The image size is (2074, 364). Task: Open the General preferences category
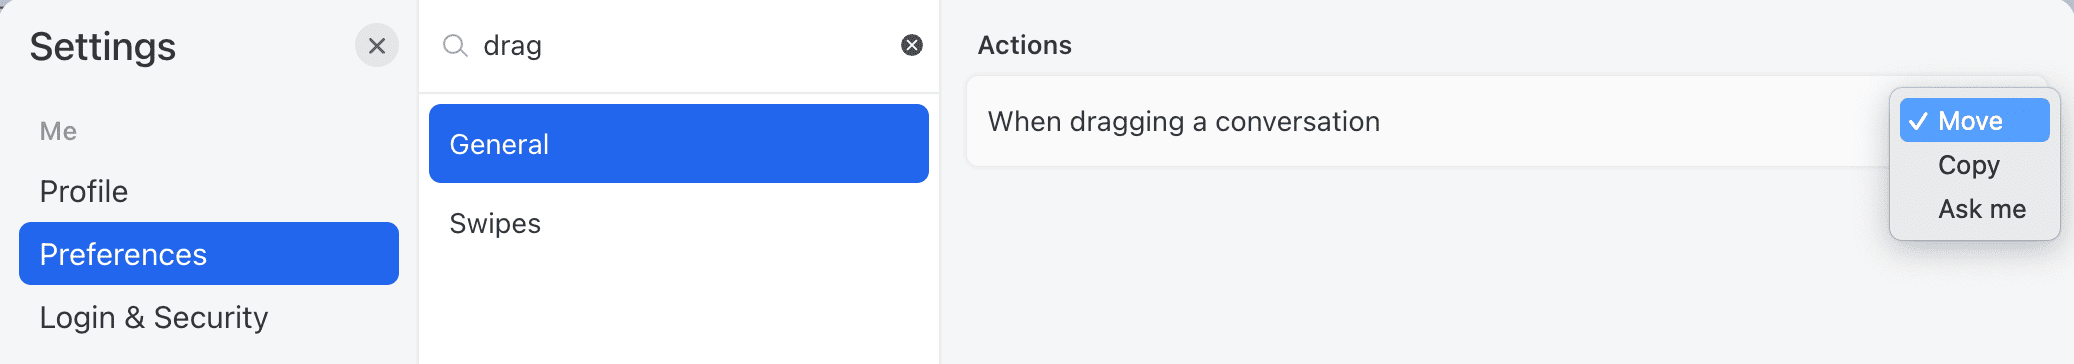pos(679,144)
